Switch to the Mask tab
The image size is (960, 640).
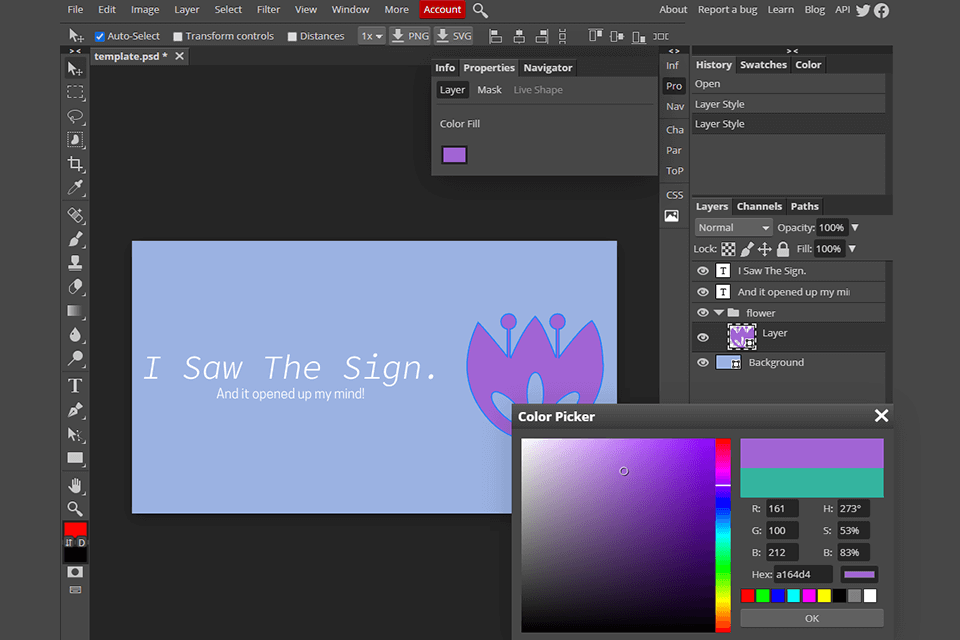(489, 90)
